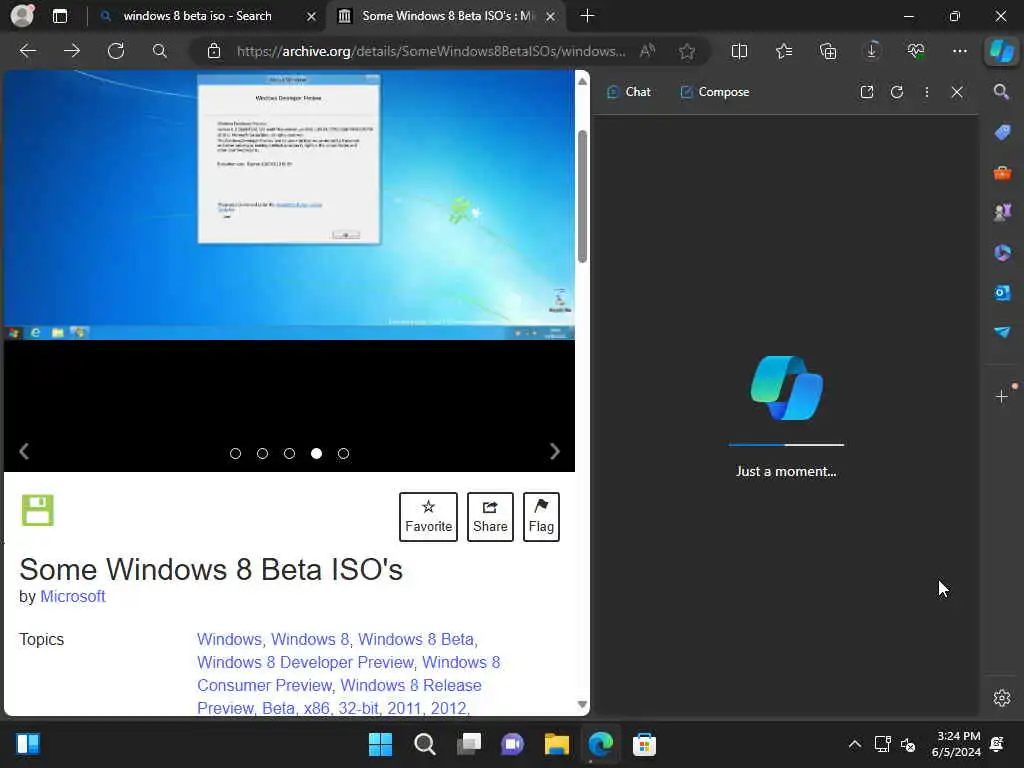Image resolution: width=1024 pixels, height=768 pixels.
Task: Activate the Read aloud icon
Action: (647, 51)
